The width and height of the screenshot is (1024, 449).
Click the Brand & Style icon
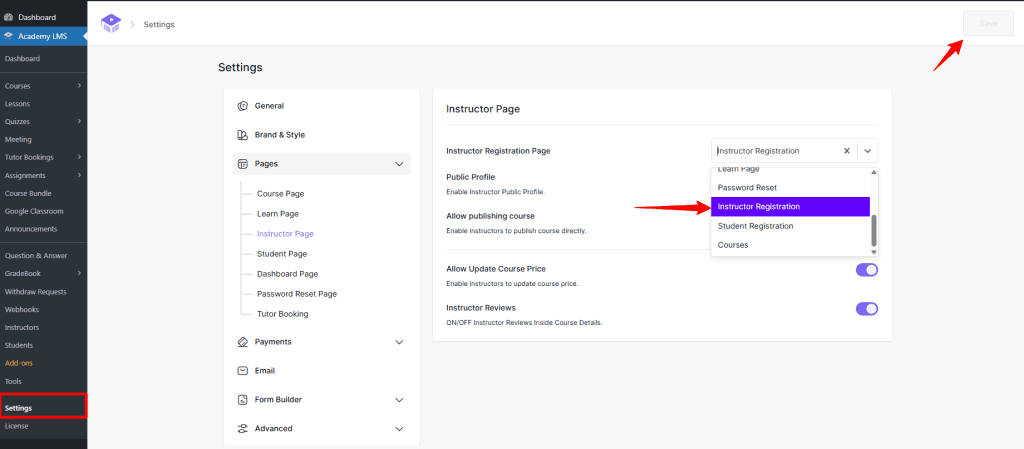point(243,135)
